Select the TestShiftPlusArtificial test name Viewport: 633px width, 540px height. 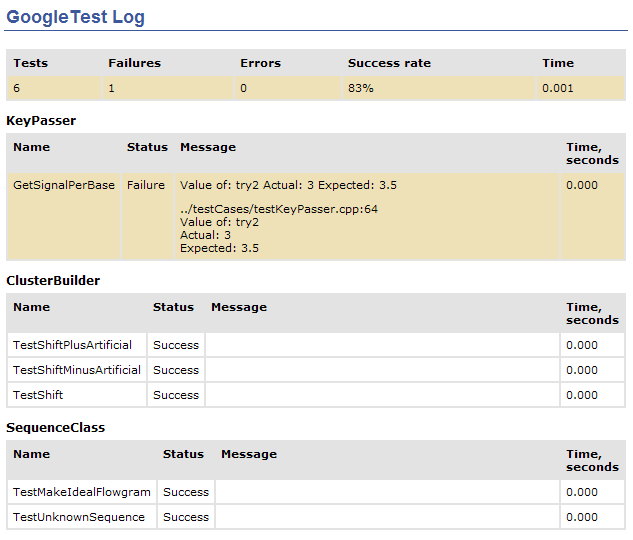pos(72,345)
